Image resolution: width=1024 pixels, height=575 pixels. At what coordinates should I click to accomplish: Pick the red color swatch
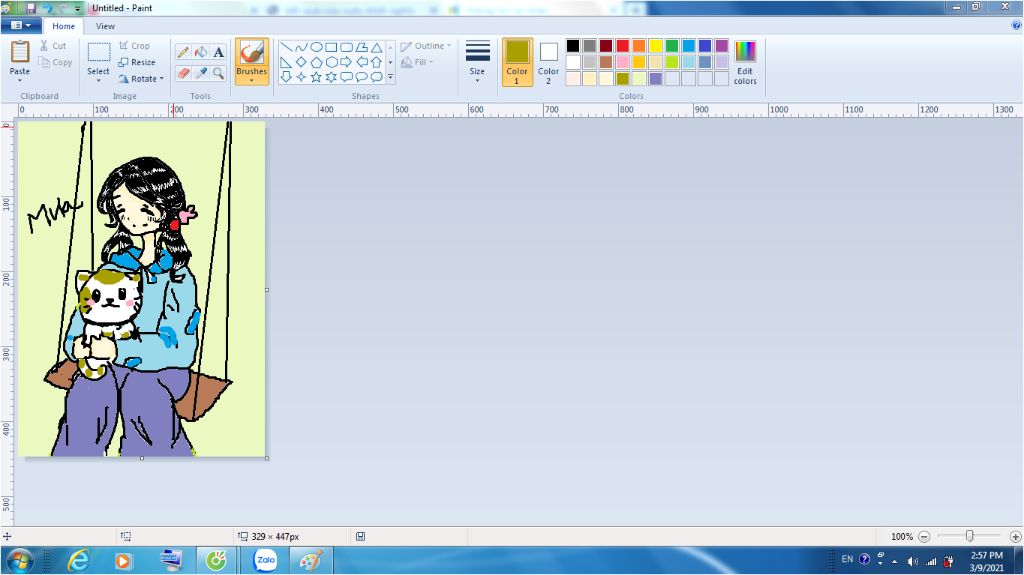point(622,46)
